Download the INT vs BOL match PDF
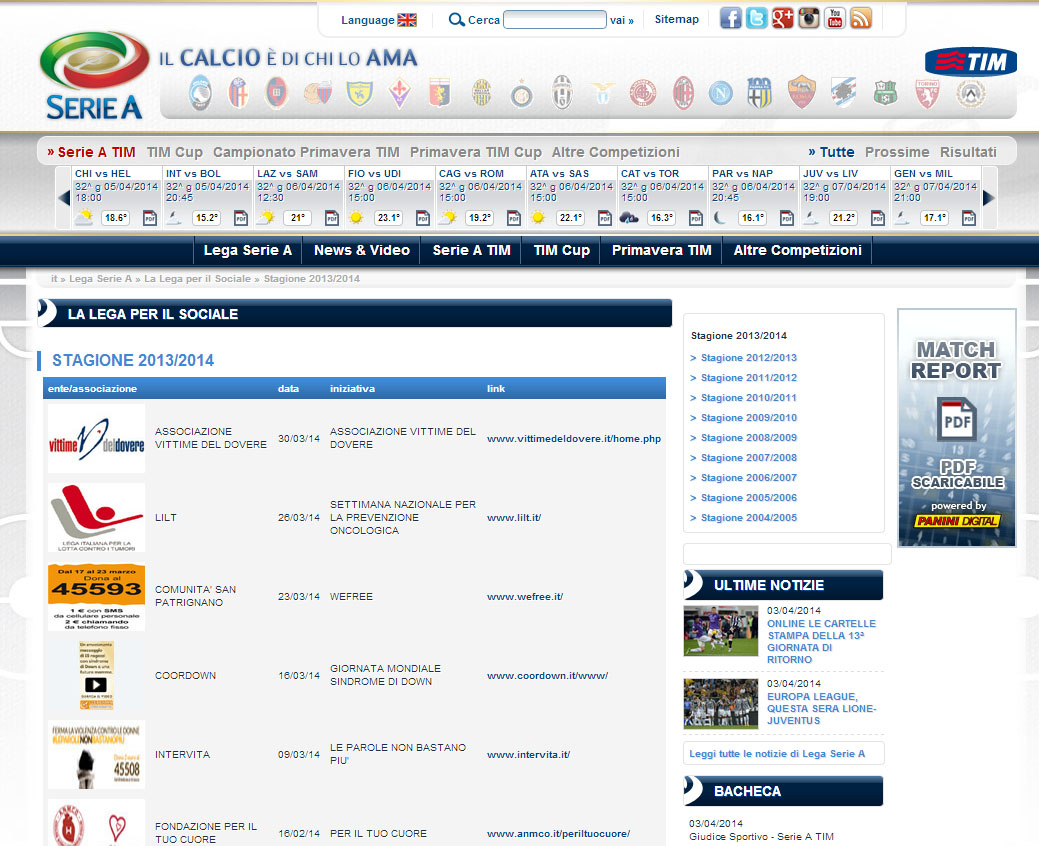This screenshot has height=846, width=1039. pyautogui.click(x=241, y=218)
